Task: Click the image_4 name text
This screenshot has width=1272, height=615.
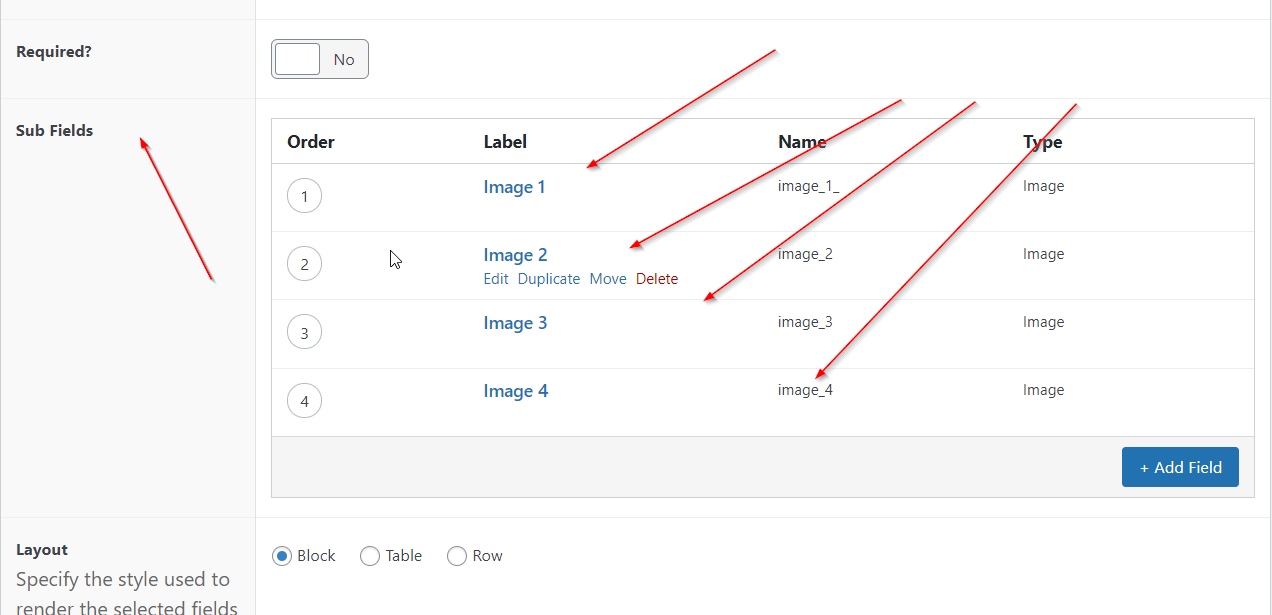Action: (805, 390)
